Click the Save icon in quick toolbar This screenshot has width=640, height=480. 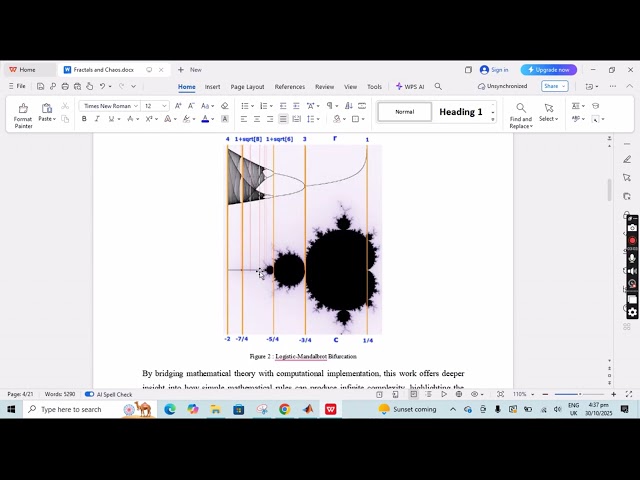coord(40,86)
